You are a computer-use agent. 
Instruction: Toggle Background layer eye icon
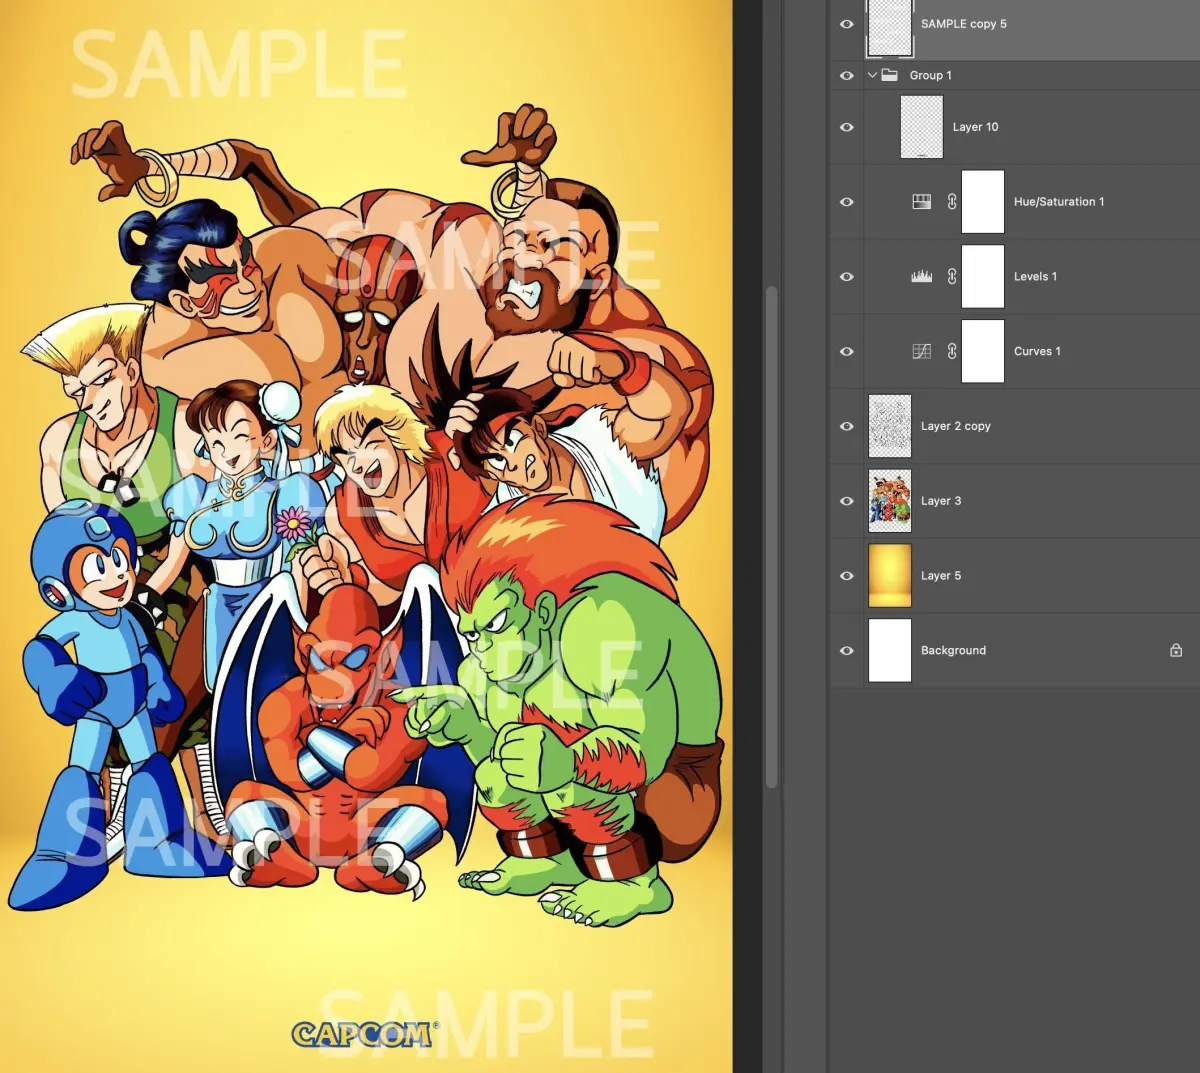pos(847,651)
